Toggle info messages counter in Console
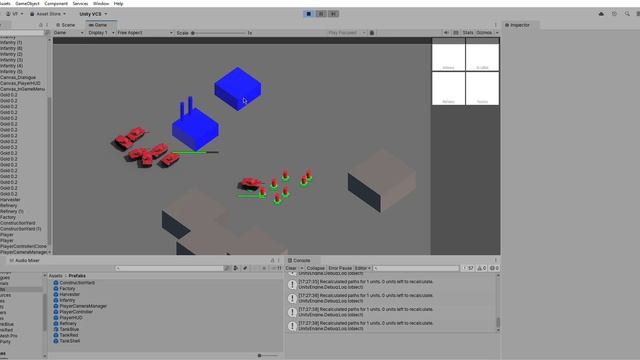The height and width of the screenshot is (360, 640). tap(468, 268)
